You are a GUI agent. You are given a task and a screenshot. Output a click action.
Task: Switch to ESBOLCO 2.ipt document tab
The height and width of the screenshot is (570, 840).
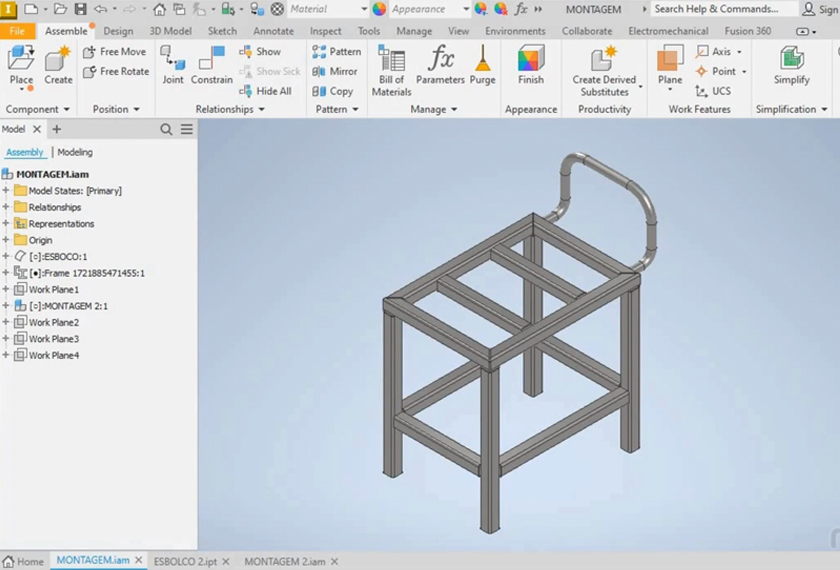(185, 562)
